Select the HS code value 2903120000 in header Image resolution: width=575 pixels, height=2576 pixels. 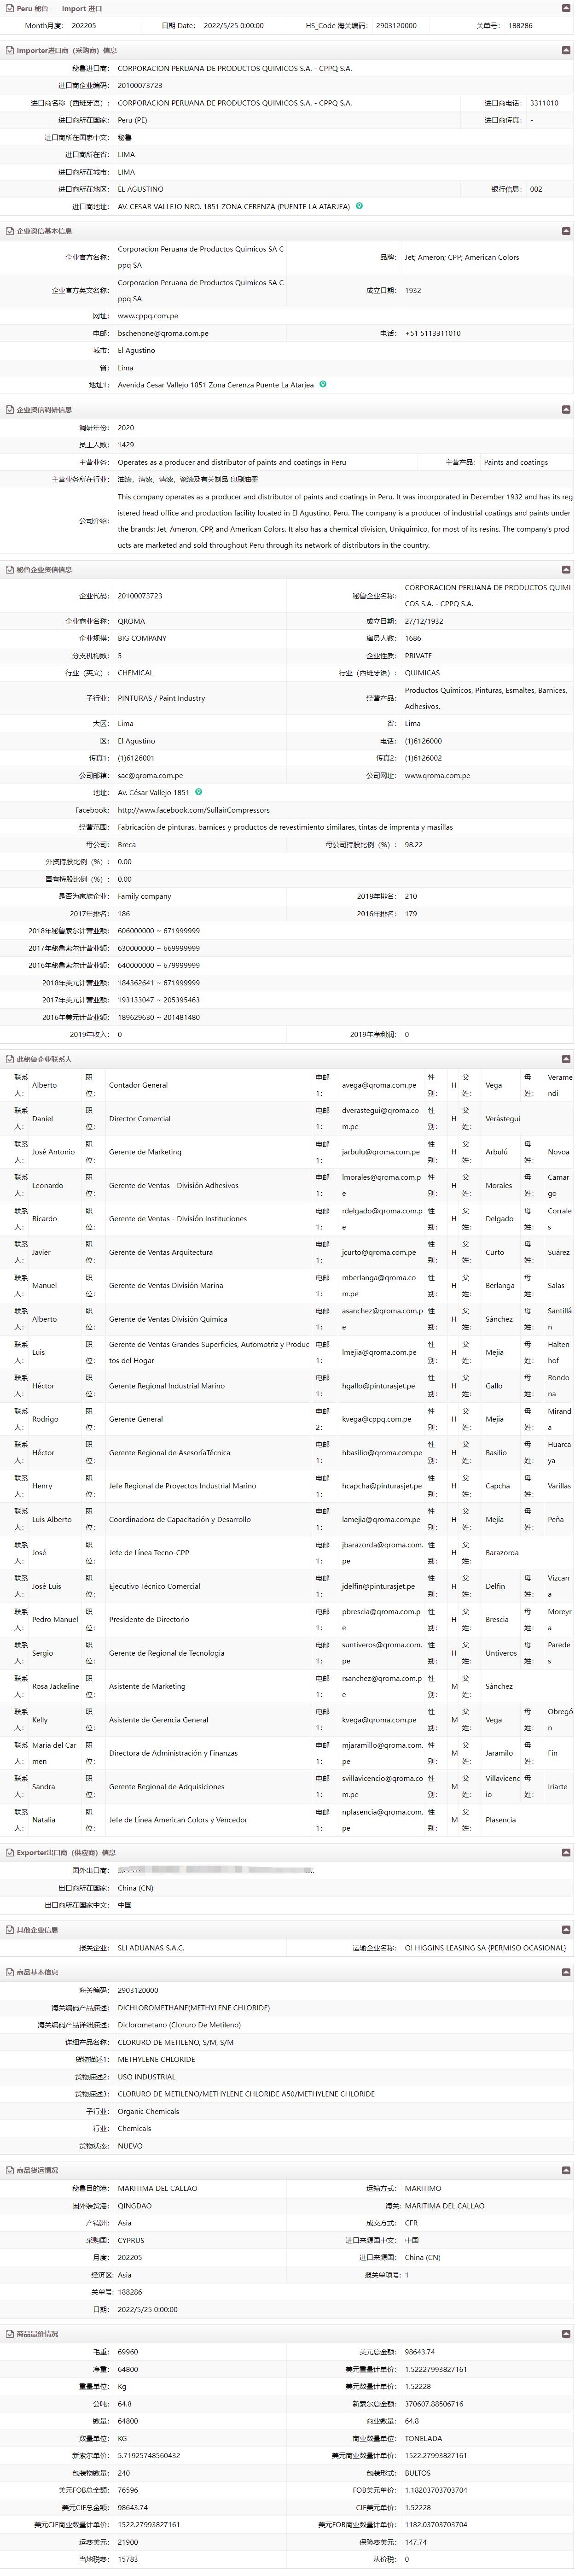click(x=396, y=26)
